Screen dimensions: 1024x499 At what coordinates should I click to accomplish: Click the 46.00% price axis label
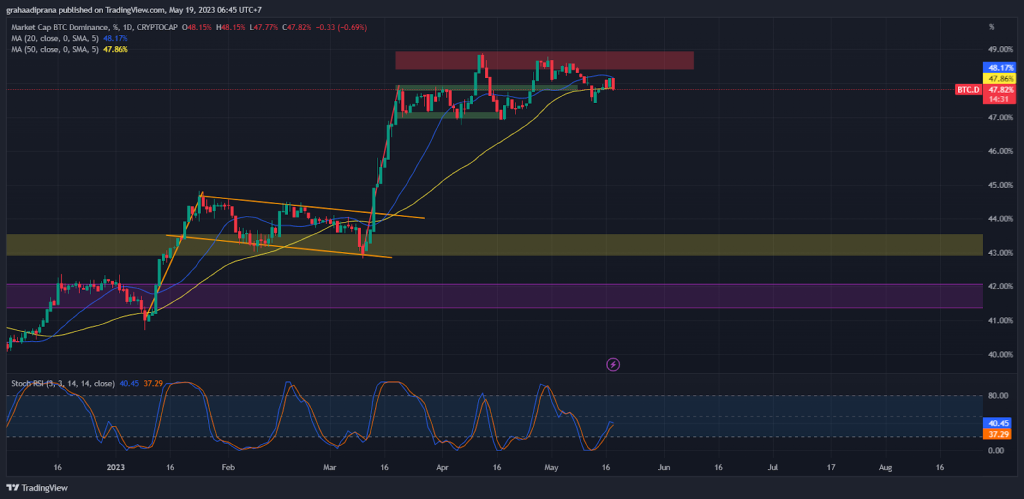coord(1000,151)
